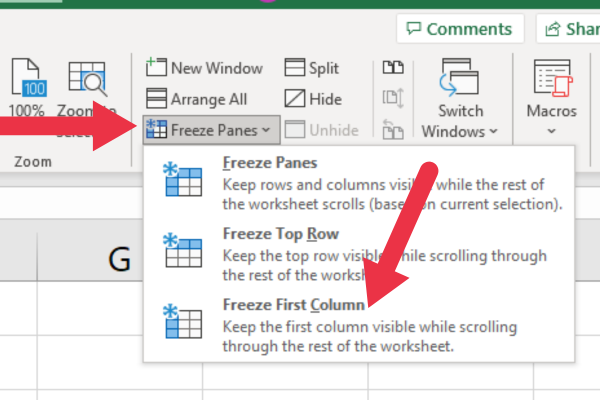Choose Freeze First Column option
Viewport: 600px width, 400px height.
[359, 325]
